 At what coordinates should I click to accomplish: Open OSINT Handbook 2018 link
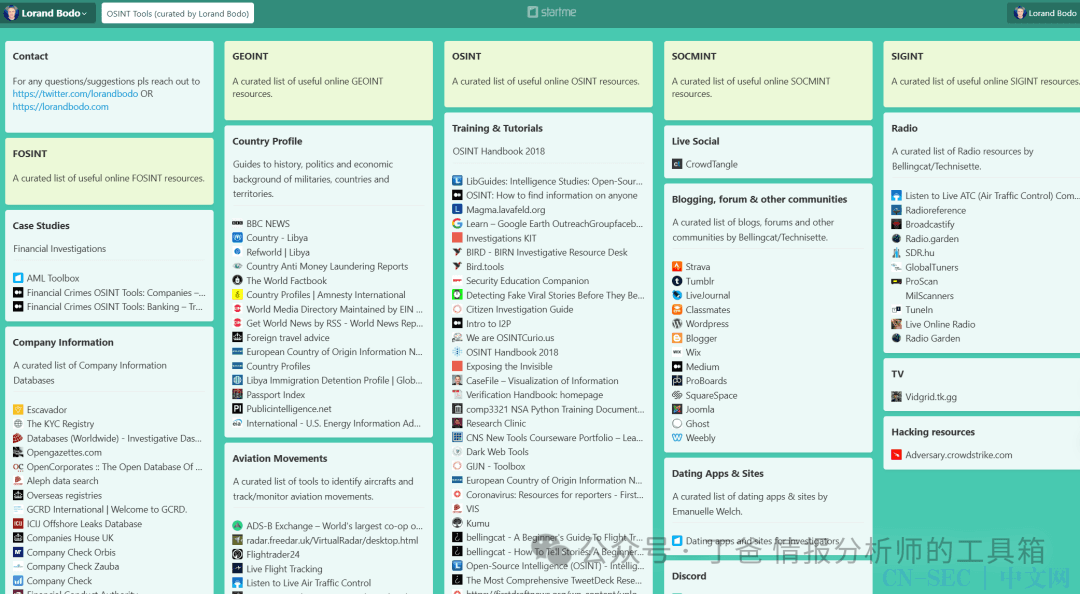tap(512, 352)
